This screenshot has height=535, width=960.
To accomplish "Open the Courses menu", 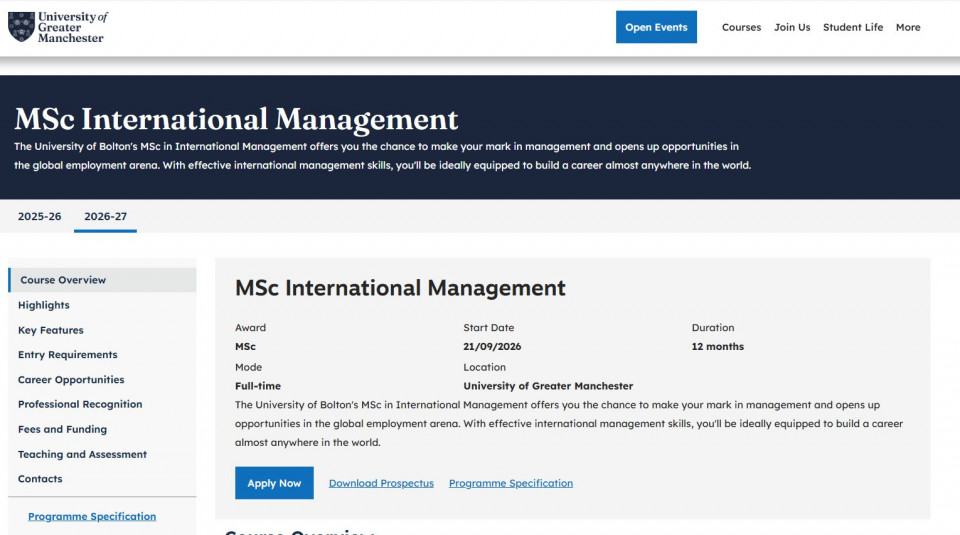I will [741, 27].
